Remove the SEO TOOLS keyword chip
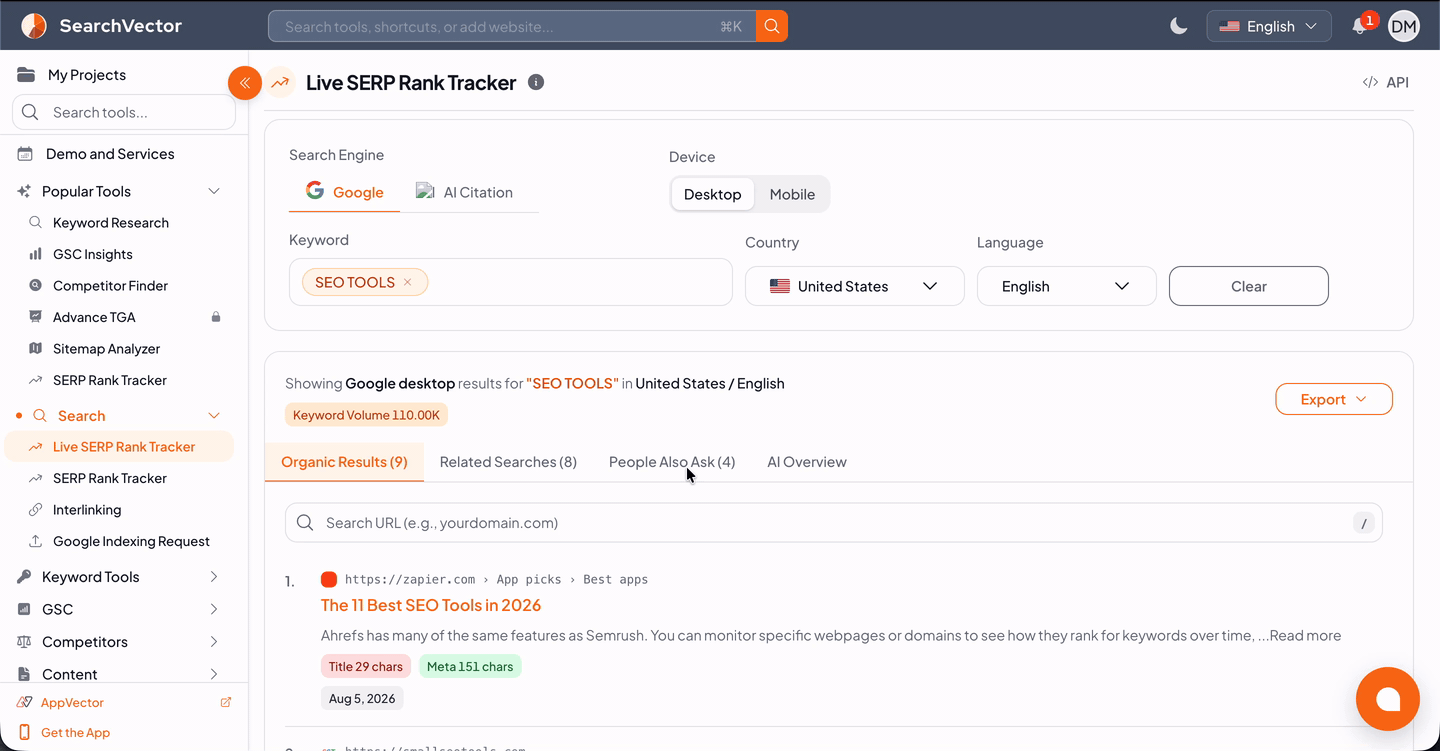This screenshot has width=1440, height=751. (407, 282)
